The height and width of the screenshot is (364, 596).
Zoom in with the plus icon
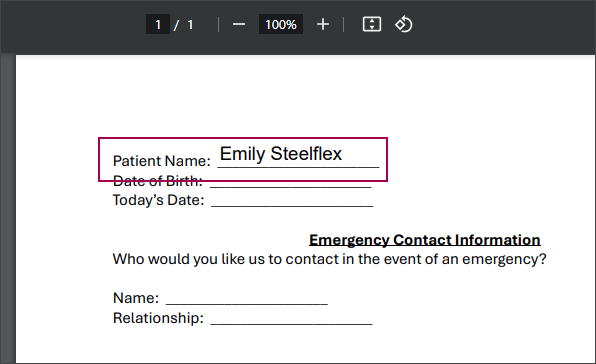point(323,25)
